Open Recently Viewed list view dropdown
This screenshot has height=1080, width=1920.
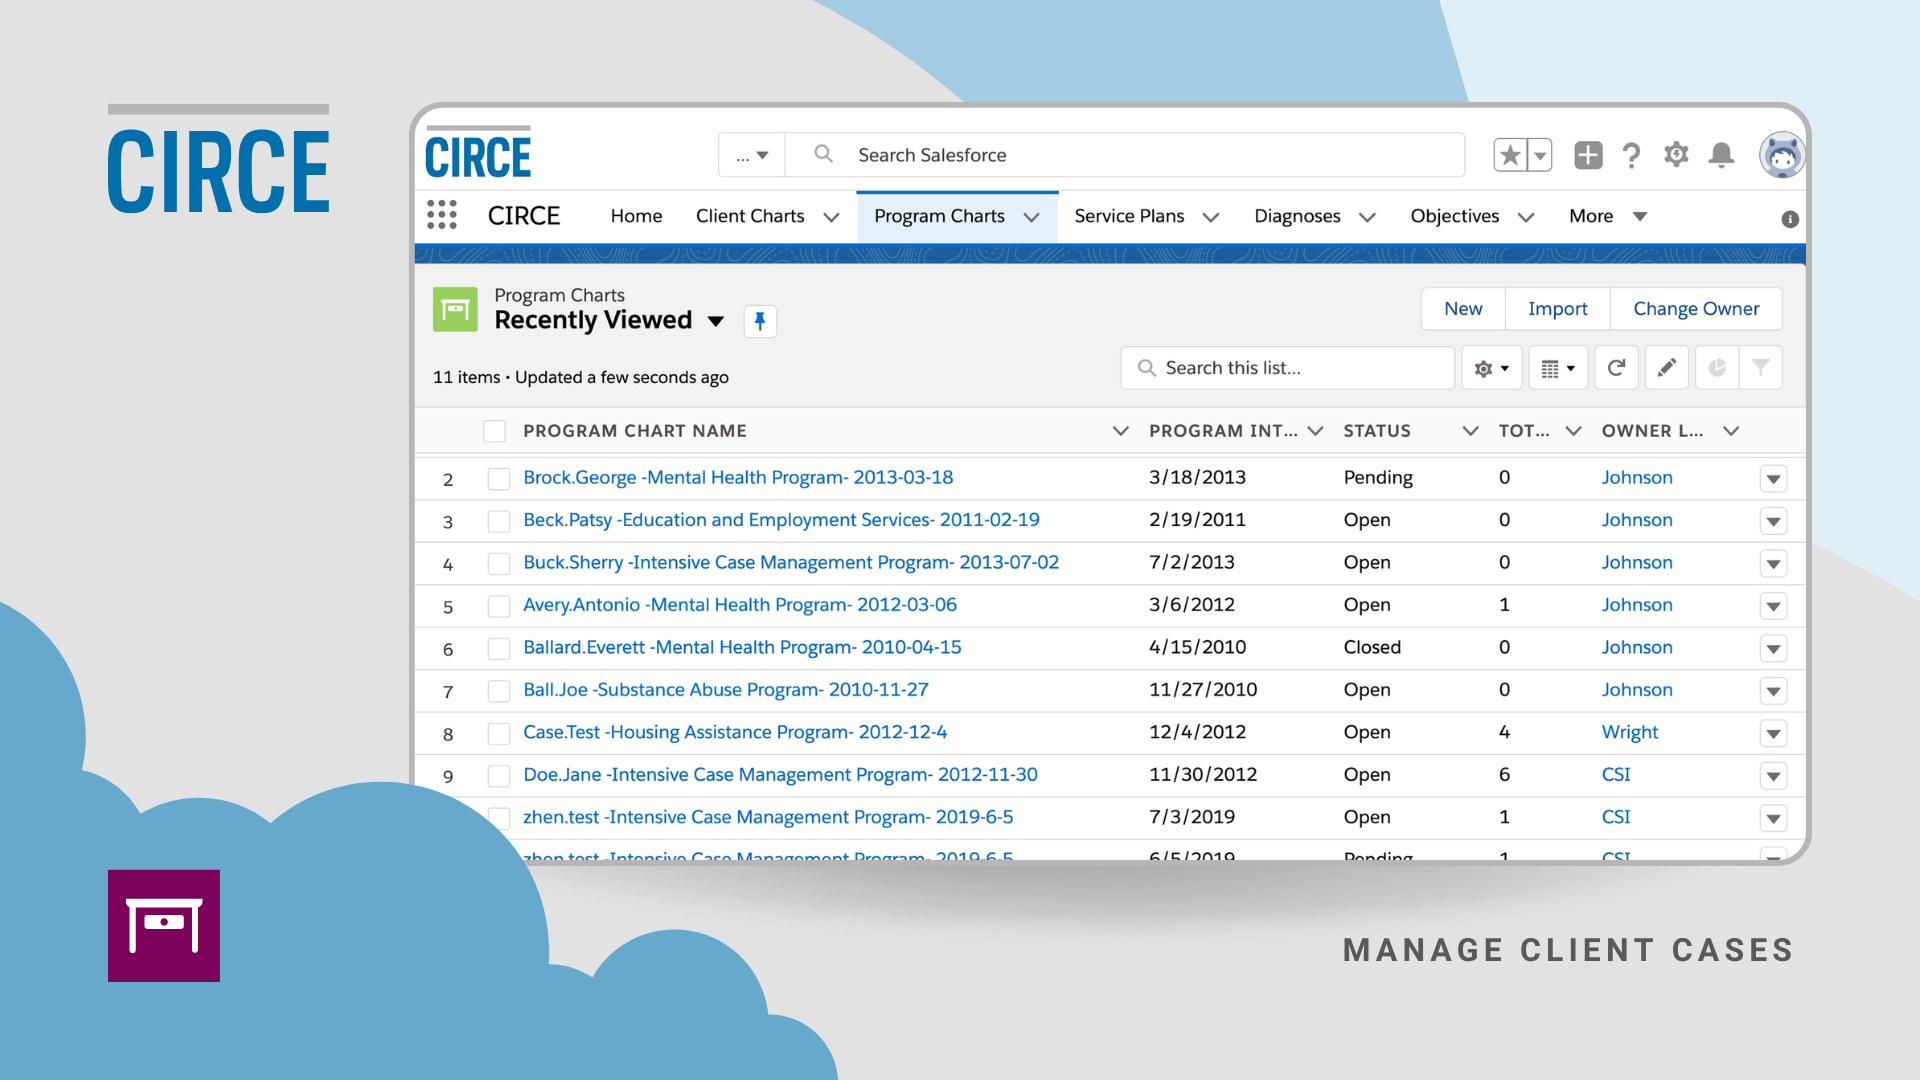click(x=716, y=321)
